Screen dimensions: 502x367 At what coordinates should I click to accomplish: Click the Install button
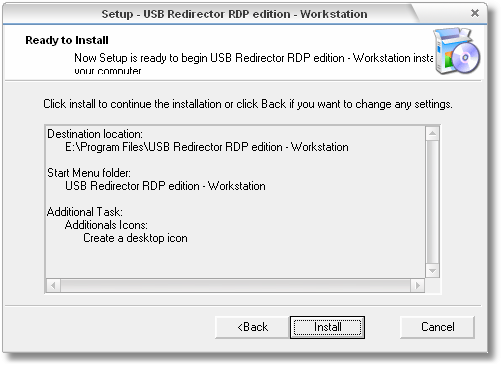(327, 327)
